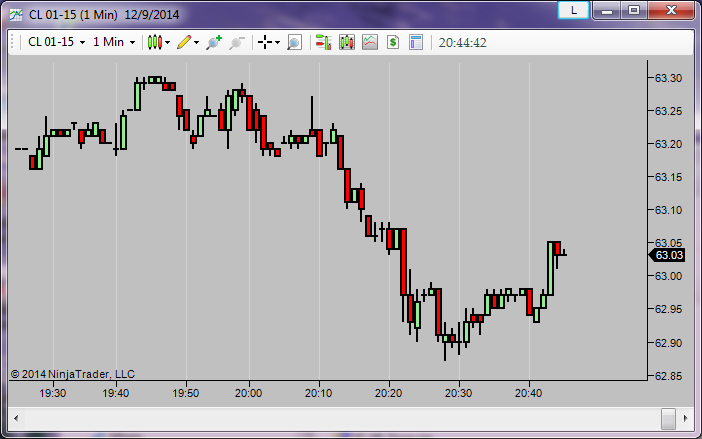Open the chart properties icon
Viewport: 702px width, 439px height.
pos(416,43)
